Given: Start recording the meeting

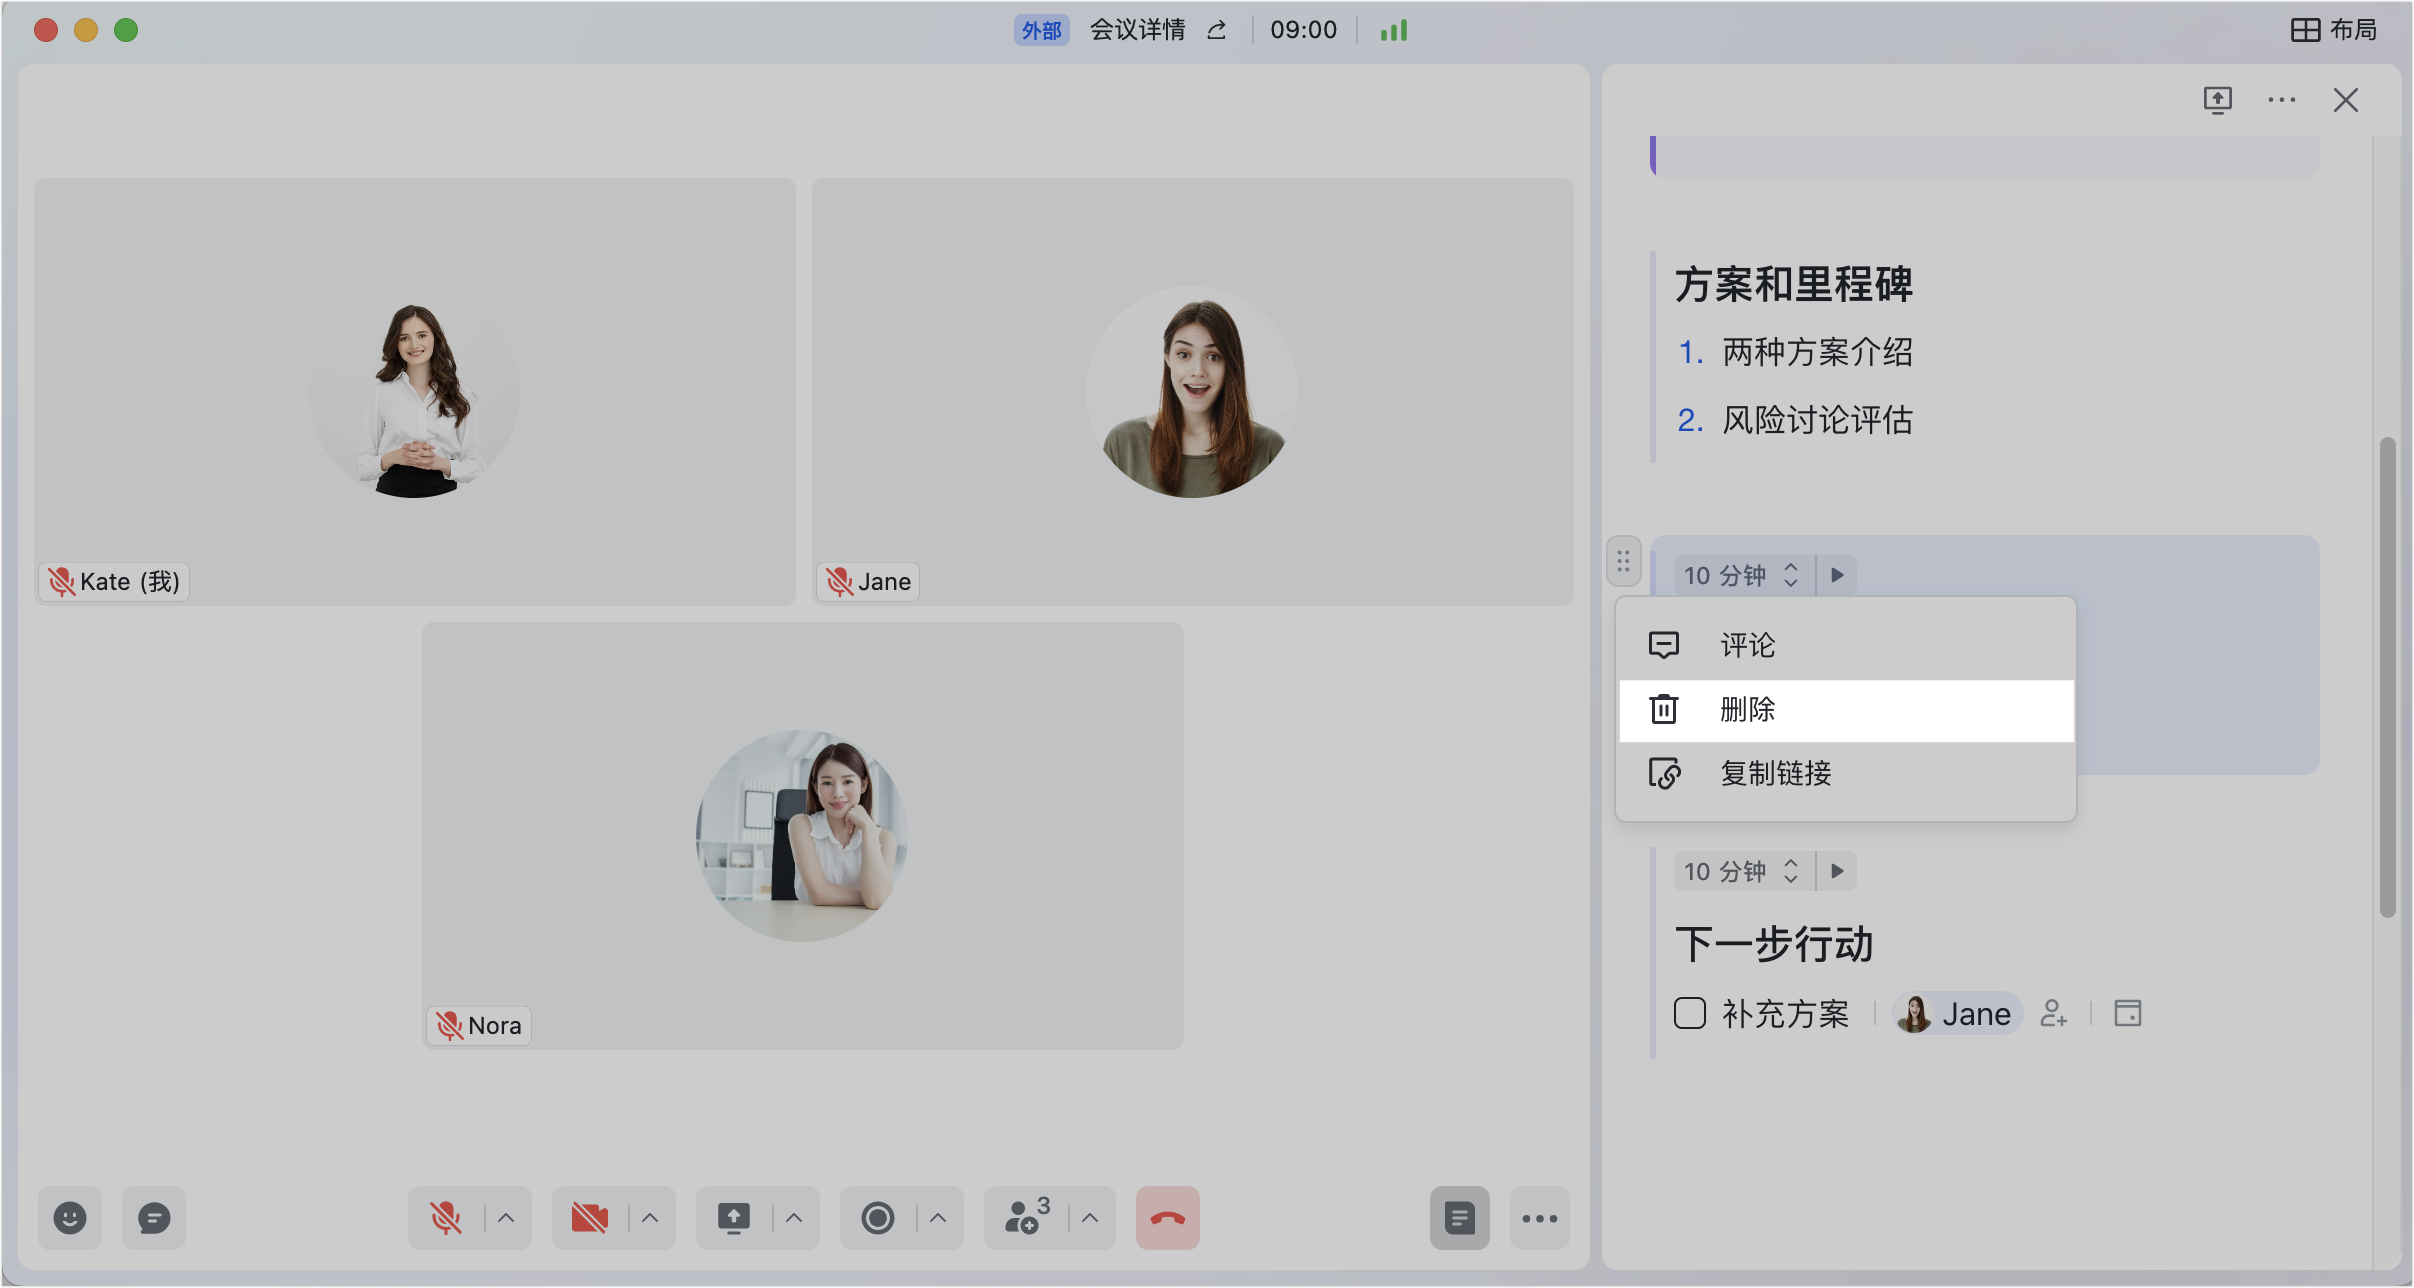Looking at the screenshot, I should click(x=878, y=1218).
